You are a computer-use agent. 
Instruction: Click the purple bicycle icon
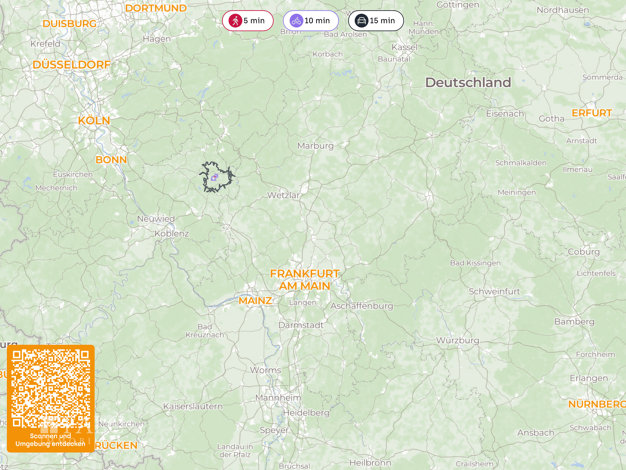point(296,20)
